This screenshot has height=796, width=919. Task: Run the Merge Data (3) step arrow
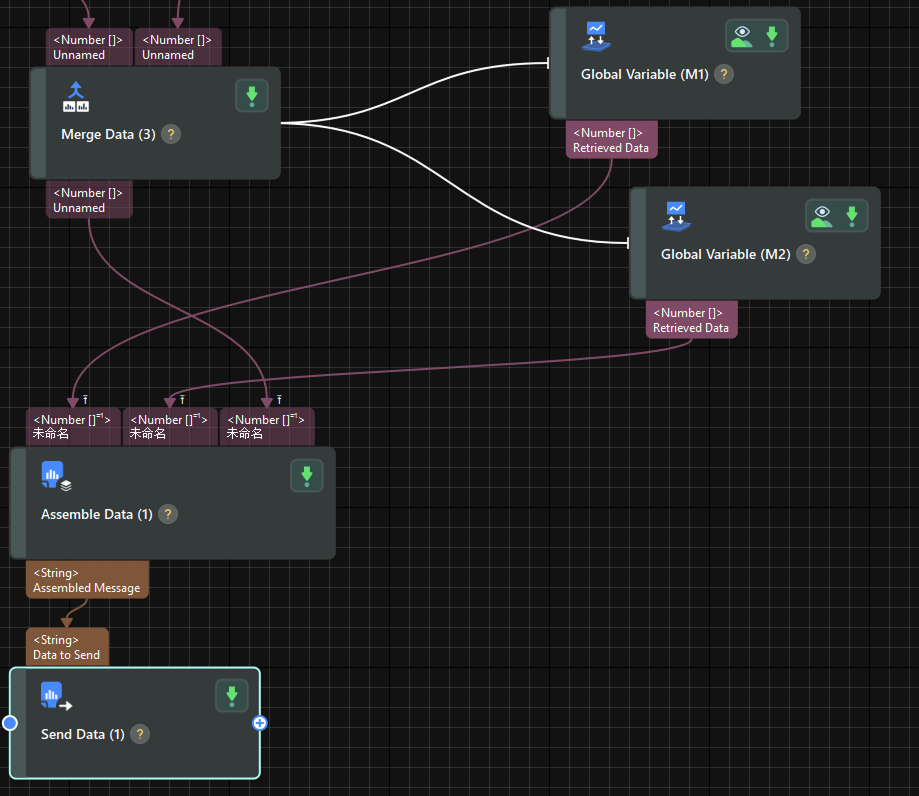[x=252, y=96]
